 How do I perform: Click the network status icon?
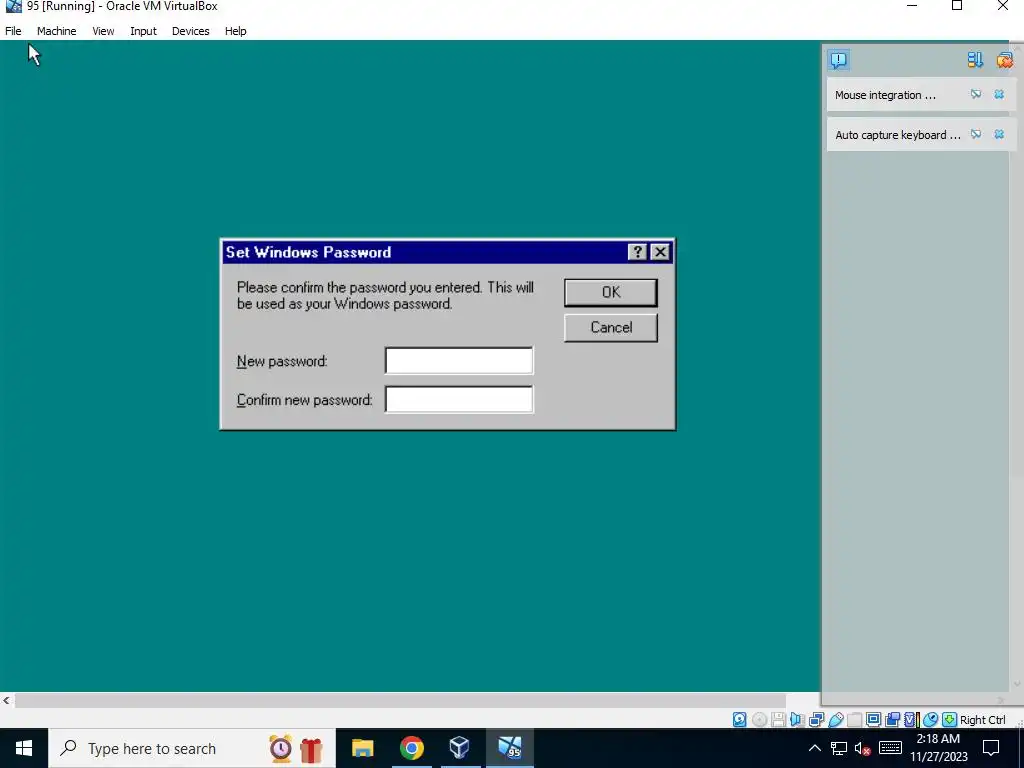[816, 720]
